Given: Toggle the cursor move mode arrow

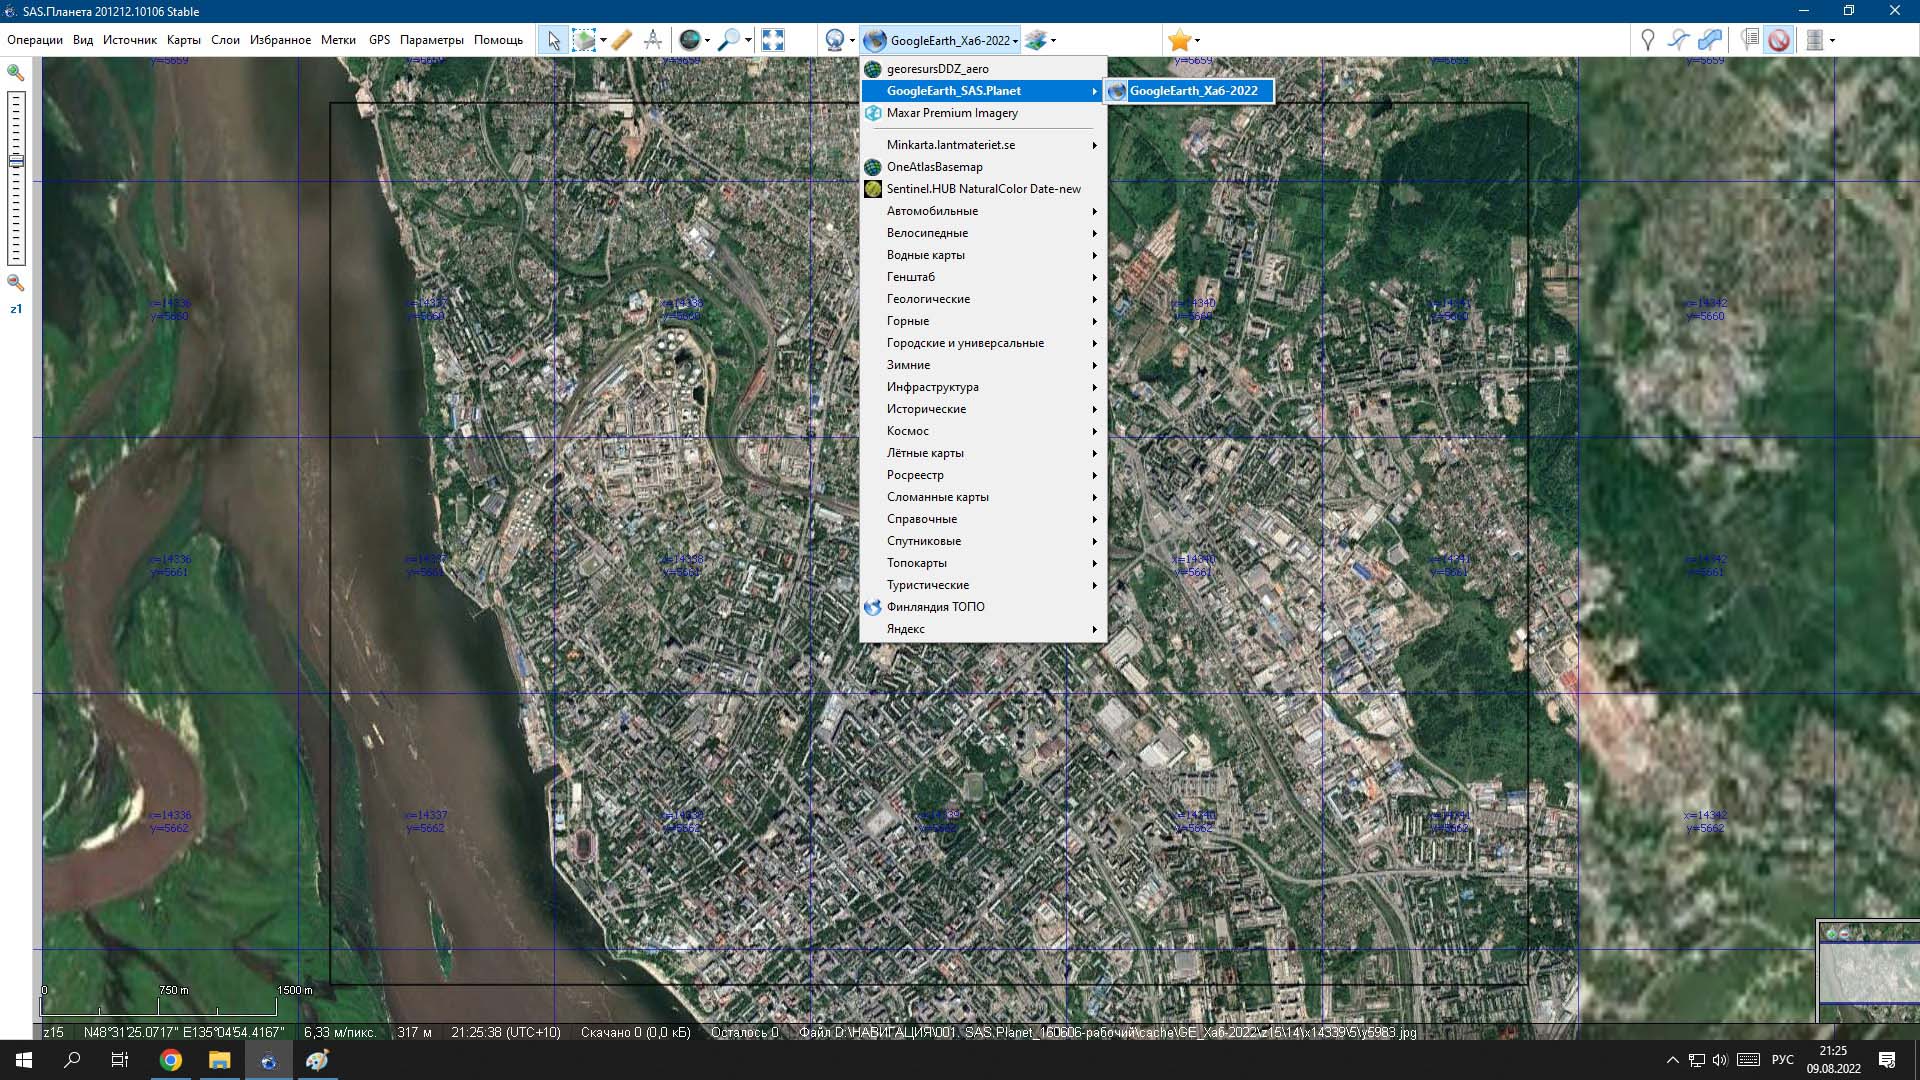Looking at the screenshot, I should tap(553, 40).
